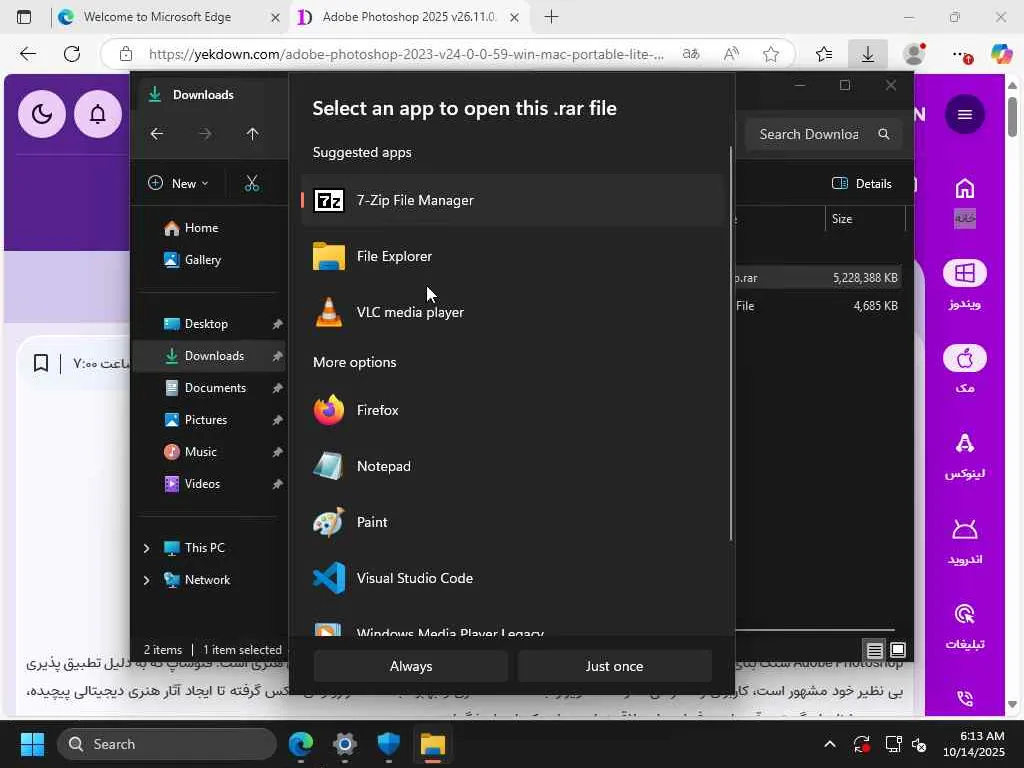Refresh the current web page

pos(72,54)
